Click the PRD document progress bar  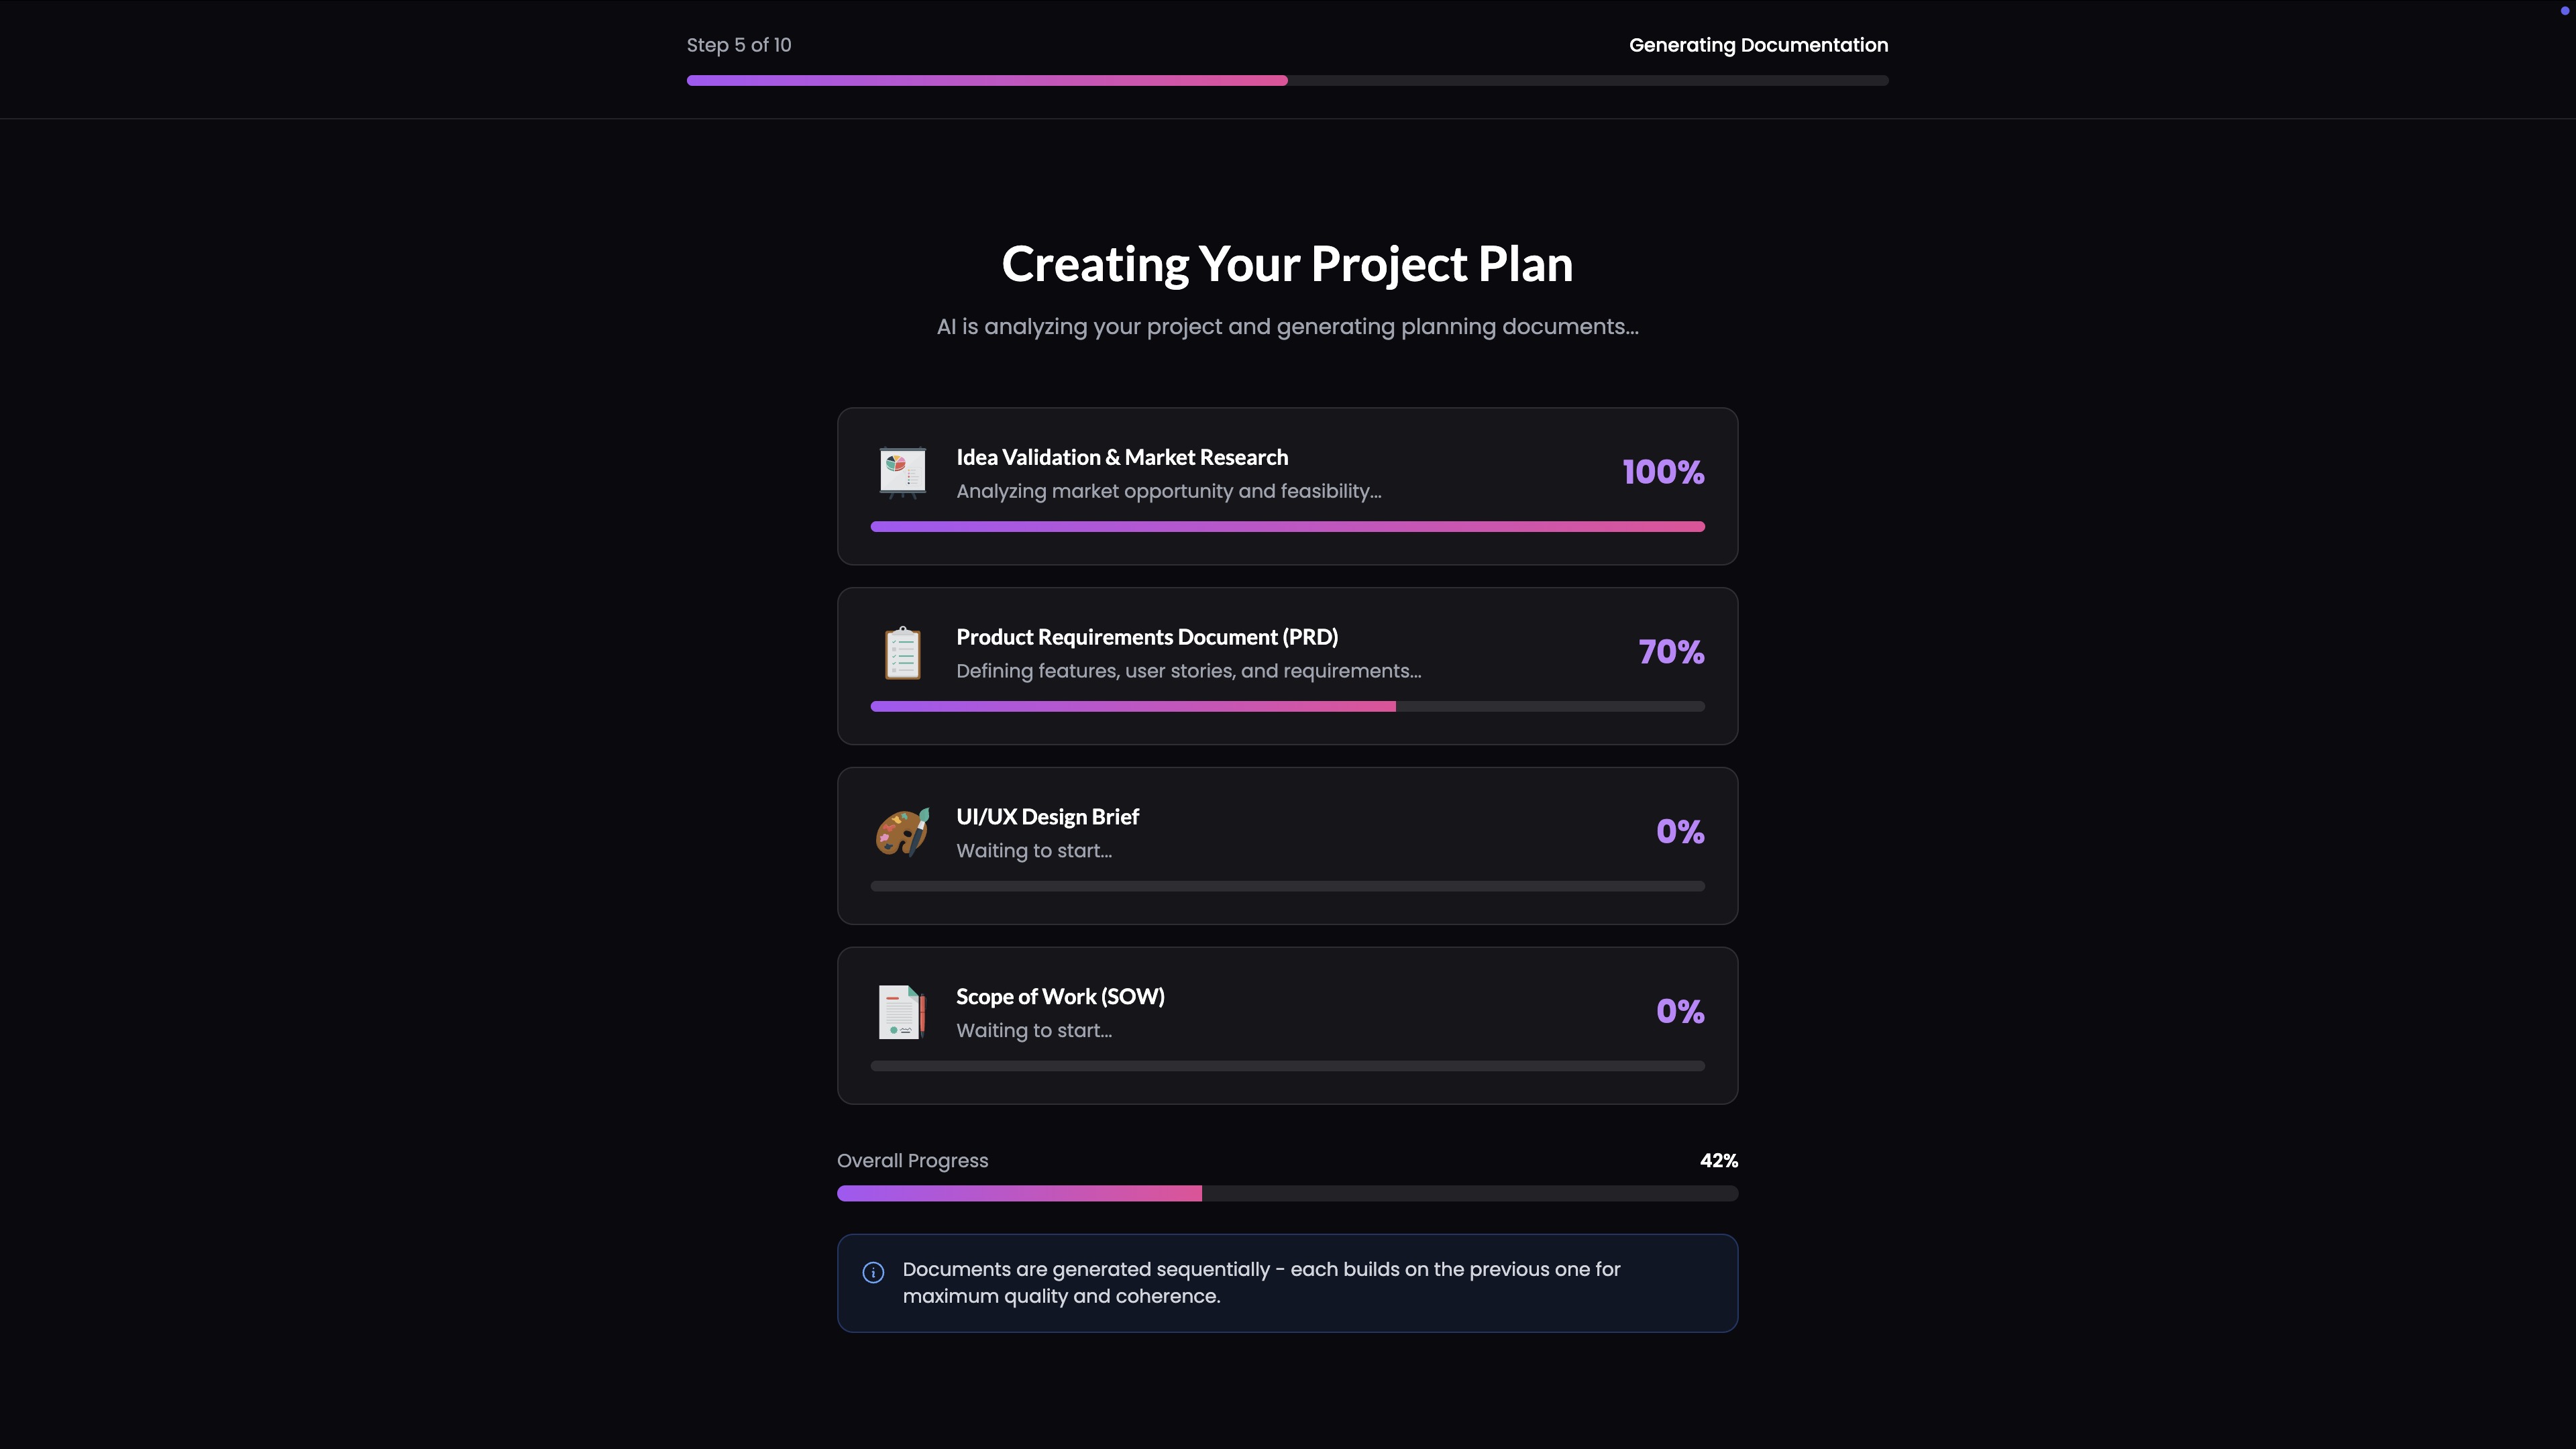(x=1287, y=706)
